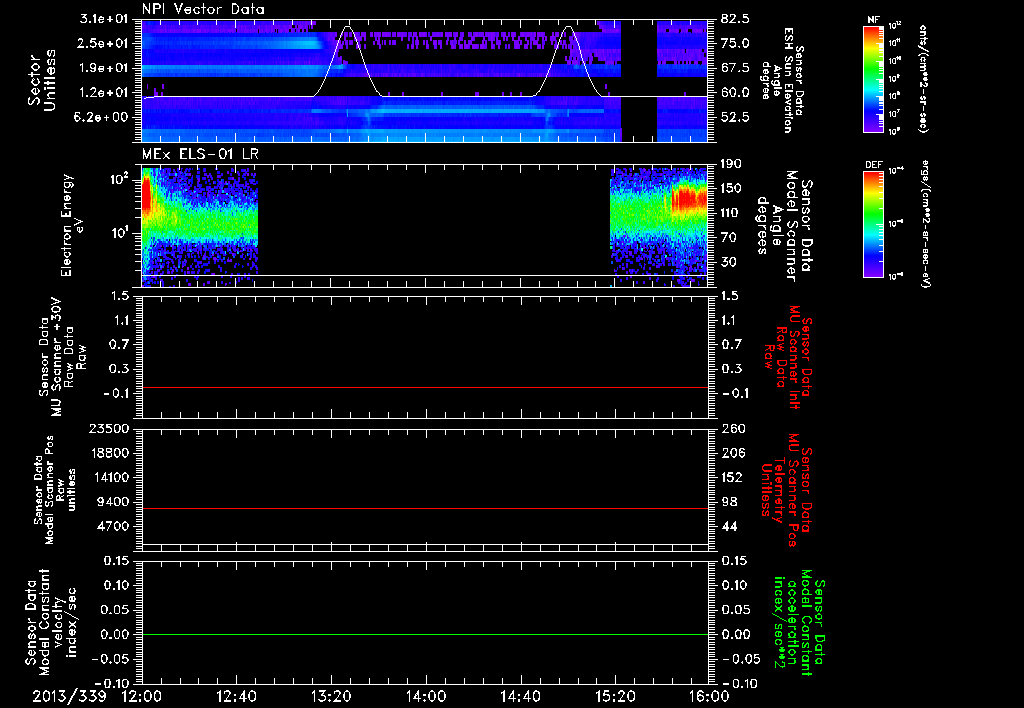Click the green velocity trace at 0.00

425,634
